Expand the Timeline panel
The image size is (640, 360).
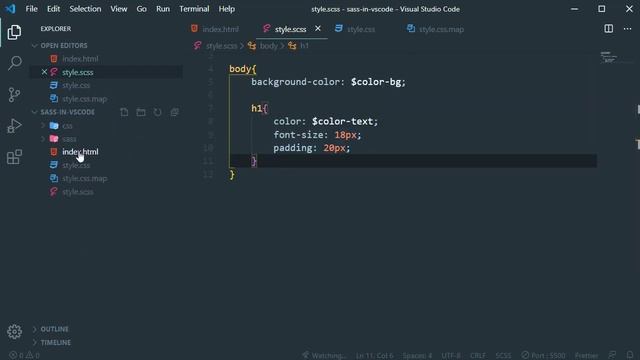tap(34, 342)
